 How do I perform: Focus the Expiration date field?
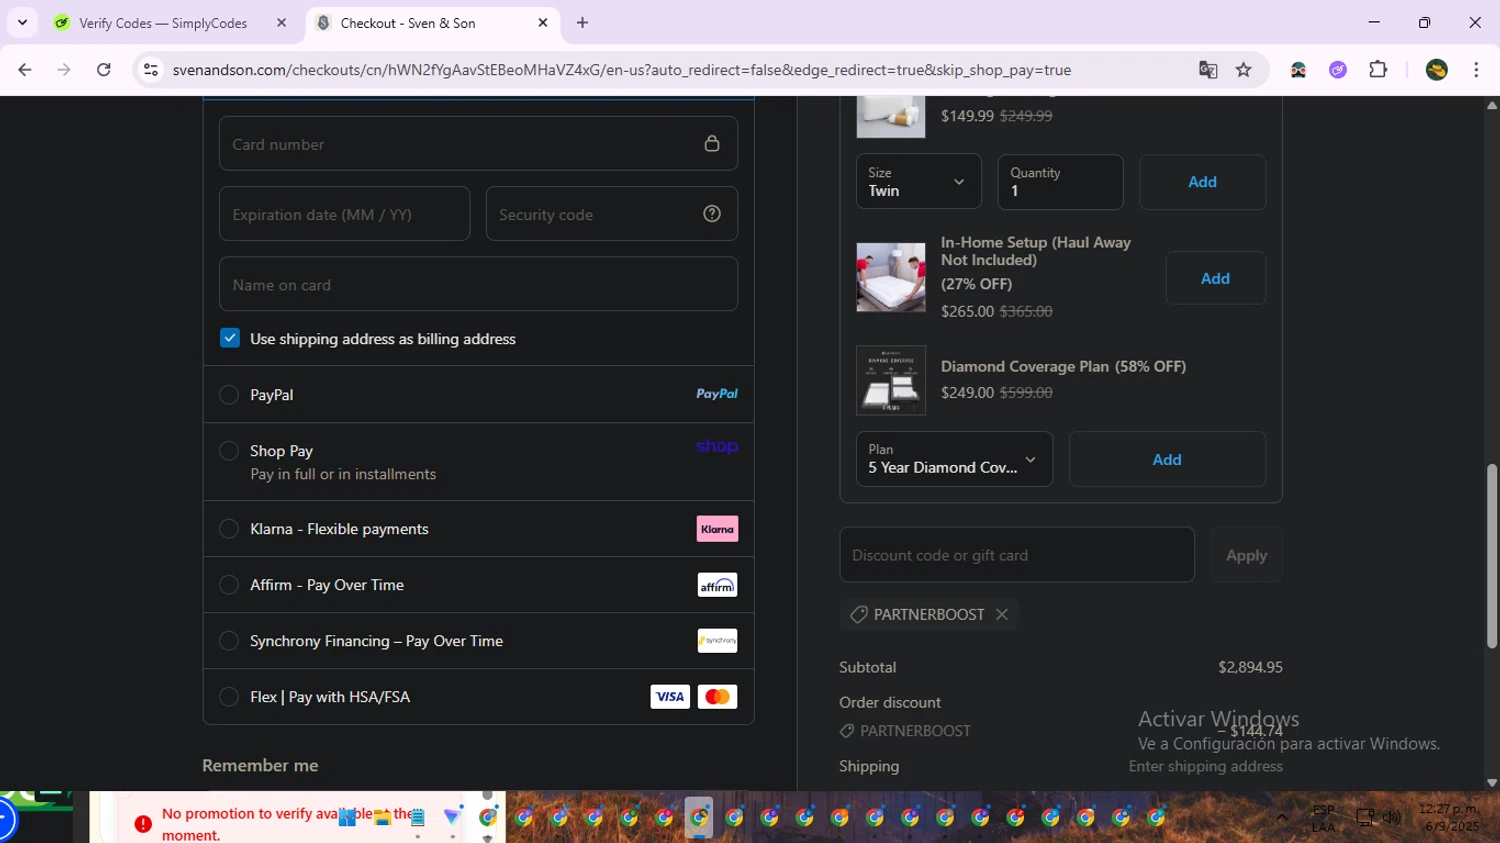(344, 214)
